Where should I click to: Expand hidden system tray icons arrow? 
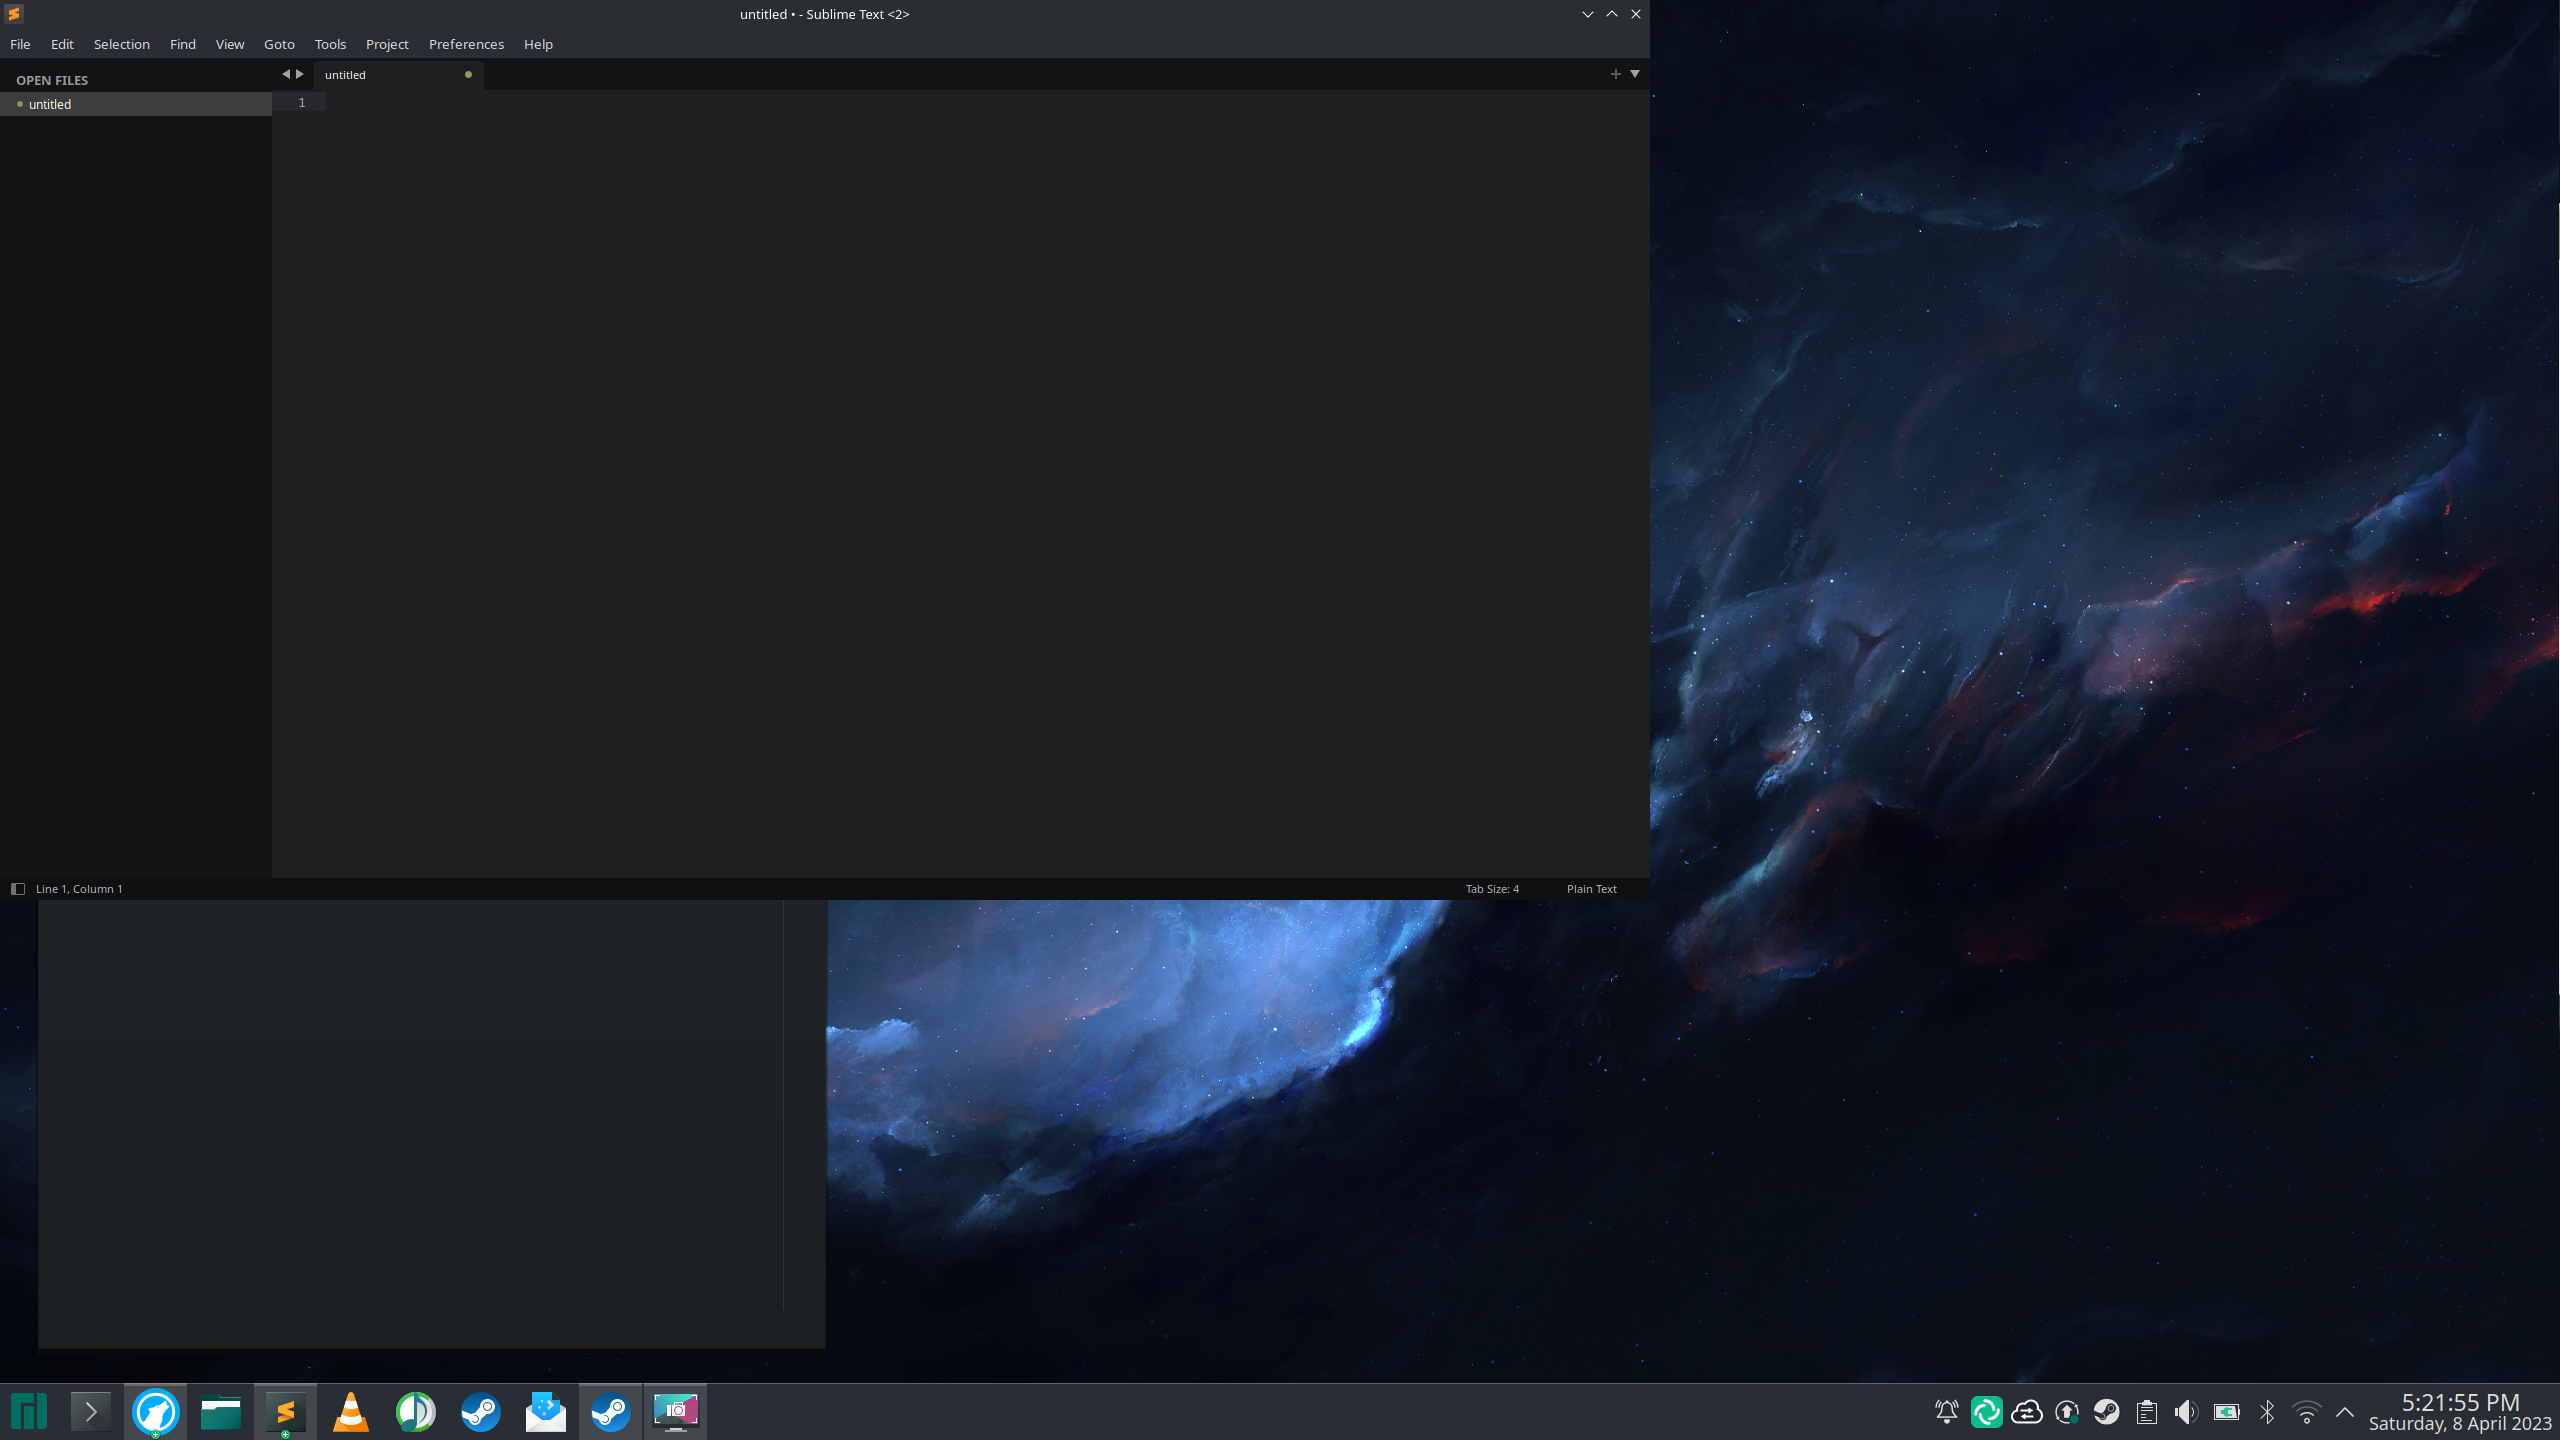tap(2345, 1412)
